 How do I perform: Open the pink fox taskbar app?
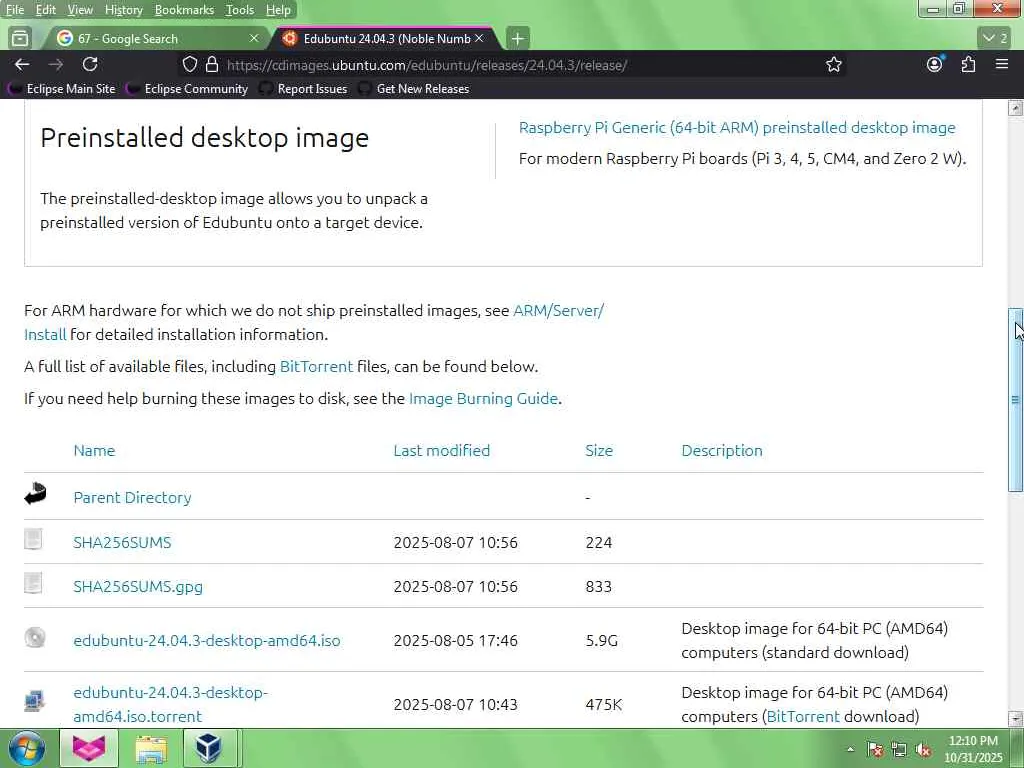pos(89,748)
